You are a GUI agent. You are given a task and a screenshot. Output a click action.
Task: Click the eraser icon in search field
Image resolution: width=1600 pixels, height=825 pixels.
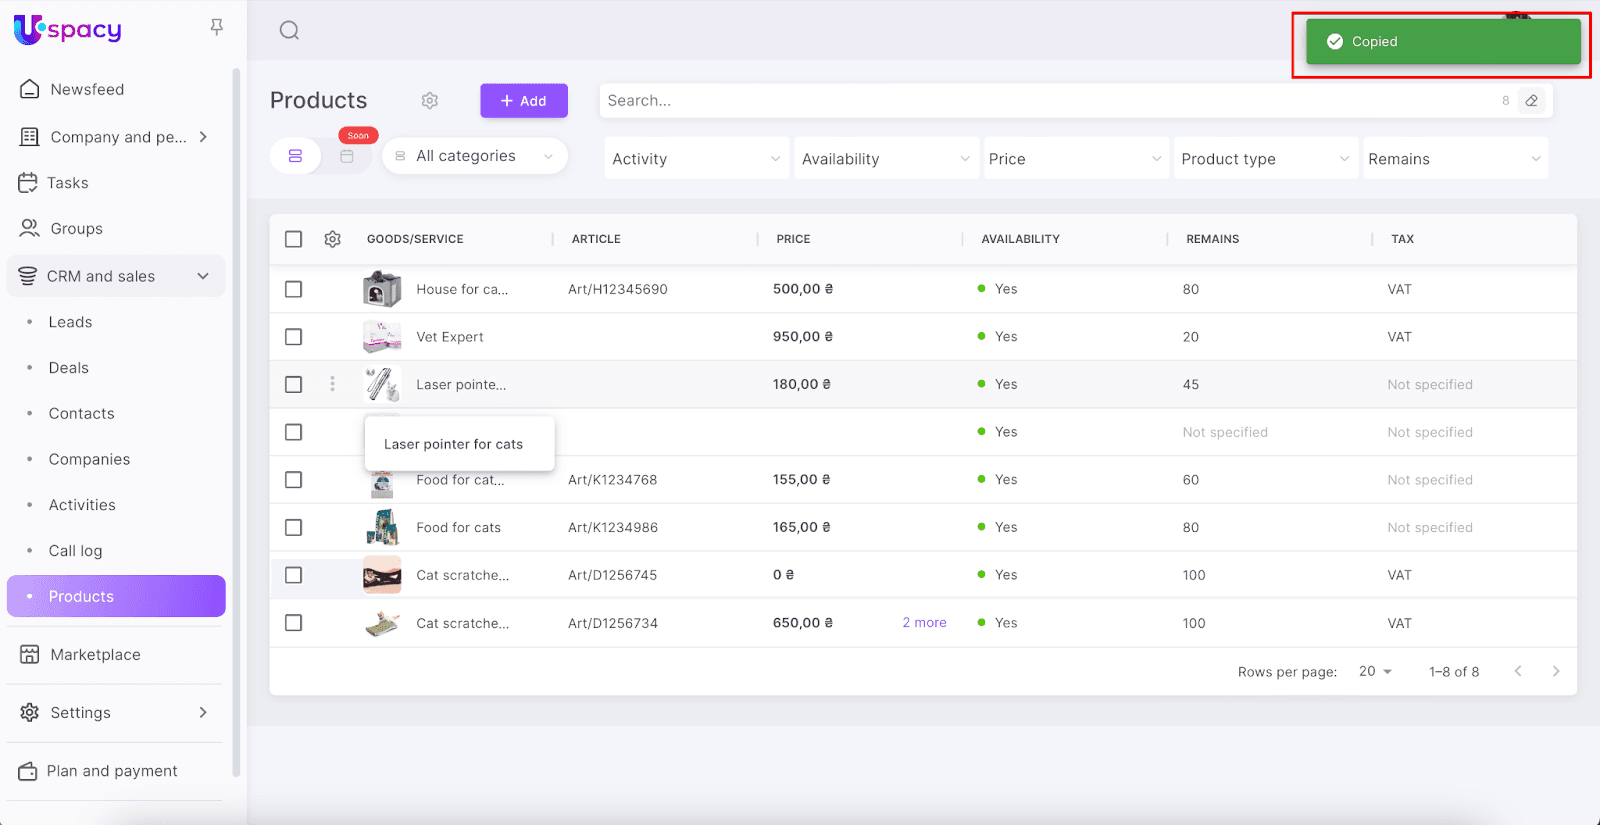(1531, 101)
